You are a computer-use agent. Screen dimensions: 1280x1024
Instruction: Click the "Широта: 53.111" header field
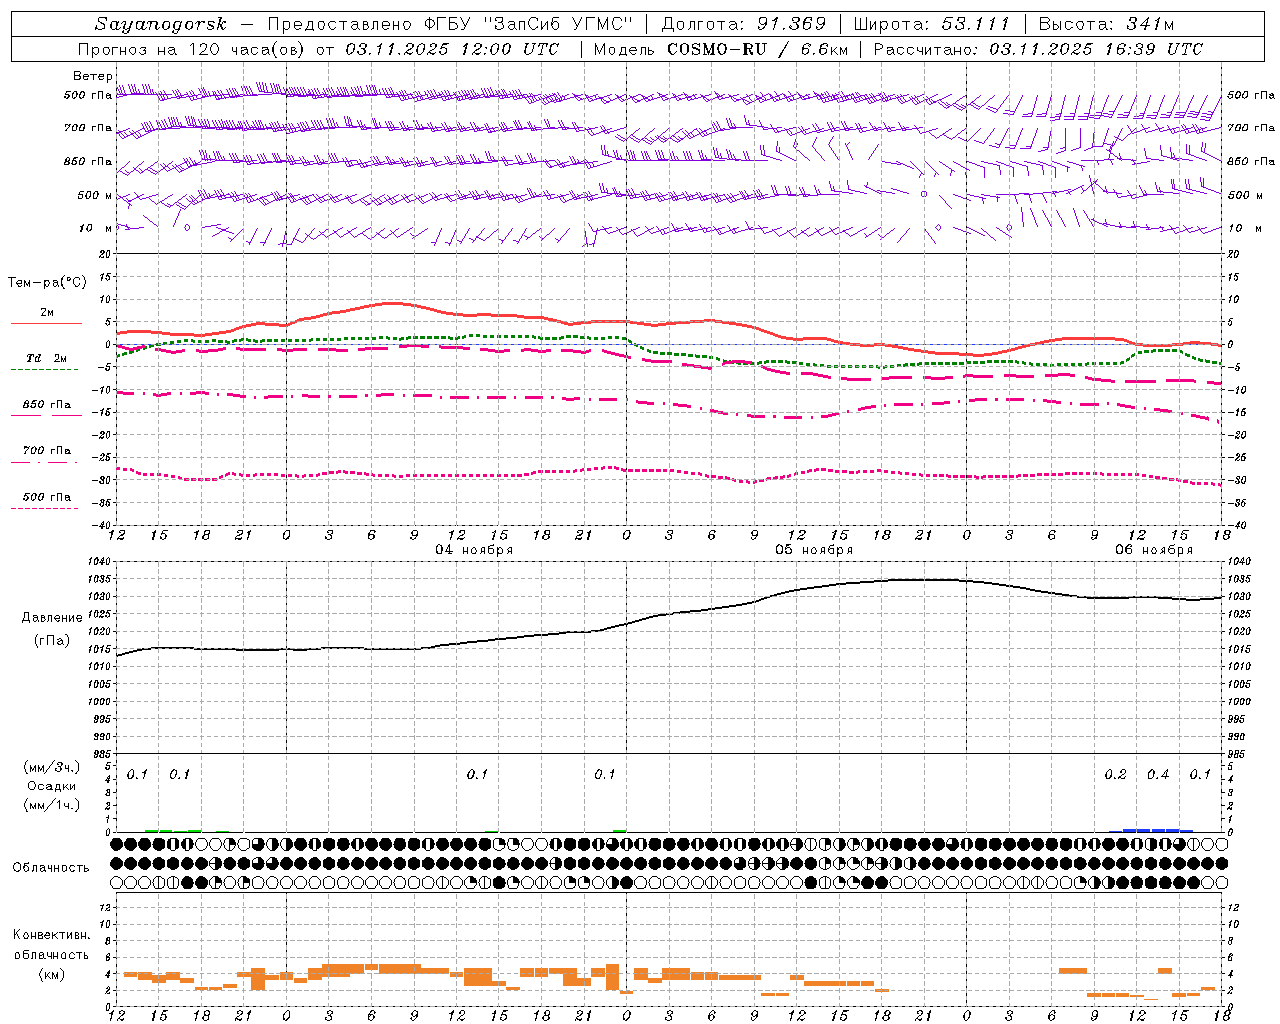point(932,24)
